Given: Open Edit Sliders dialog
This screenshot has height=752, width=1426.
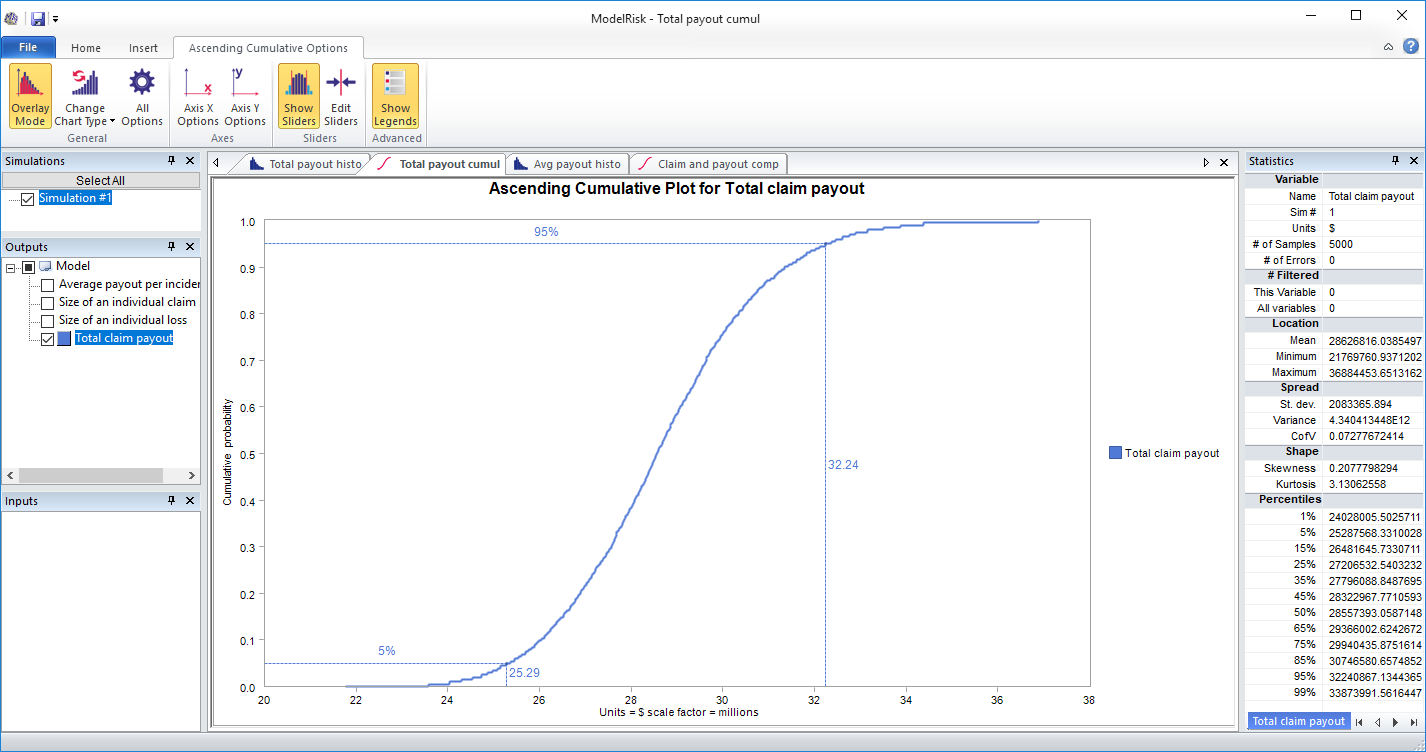Looking at the screenshot, I should 341,95.
